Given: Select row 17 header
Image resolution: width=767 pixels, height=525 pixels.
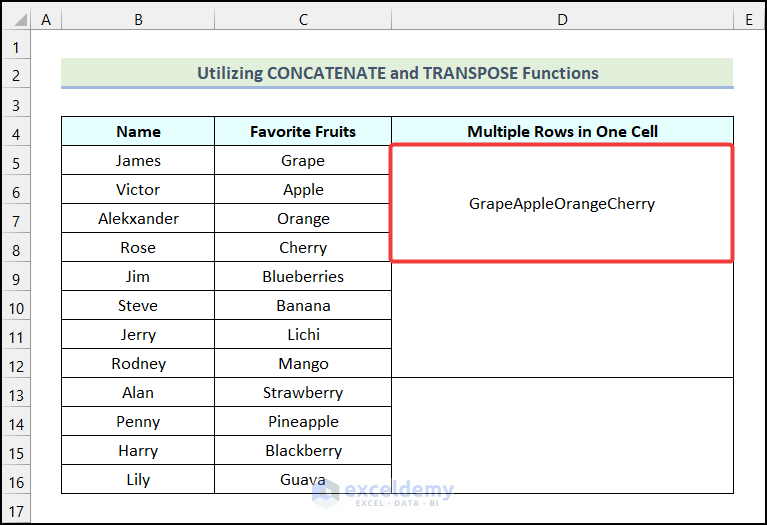Looking at the screenshot, I should 16,508.
